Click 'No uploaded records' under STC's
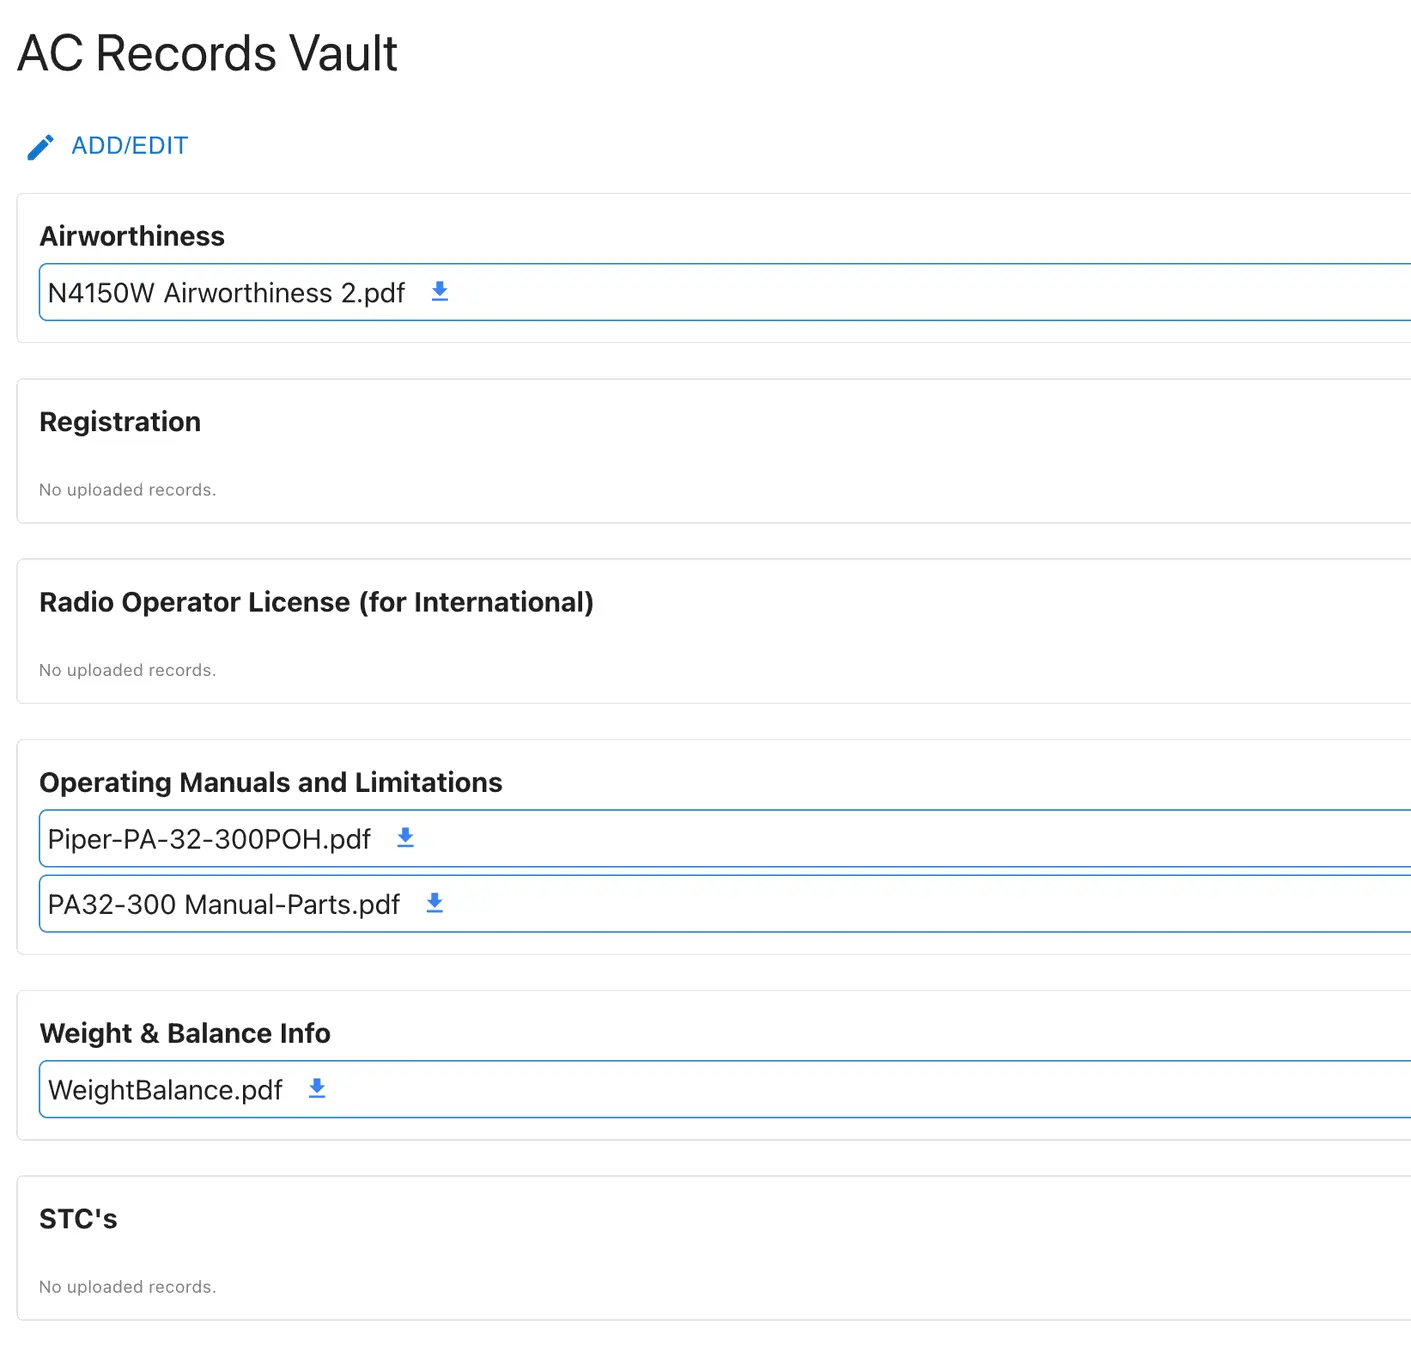The image size is (1411, 1352). coord(127,1287)
